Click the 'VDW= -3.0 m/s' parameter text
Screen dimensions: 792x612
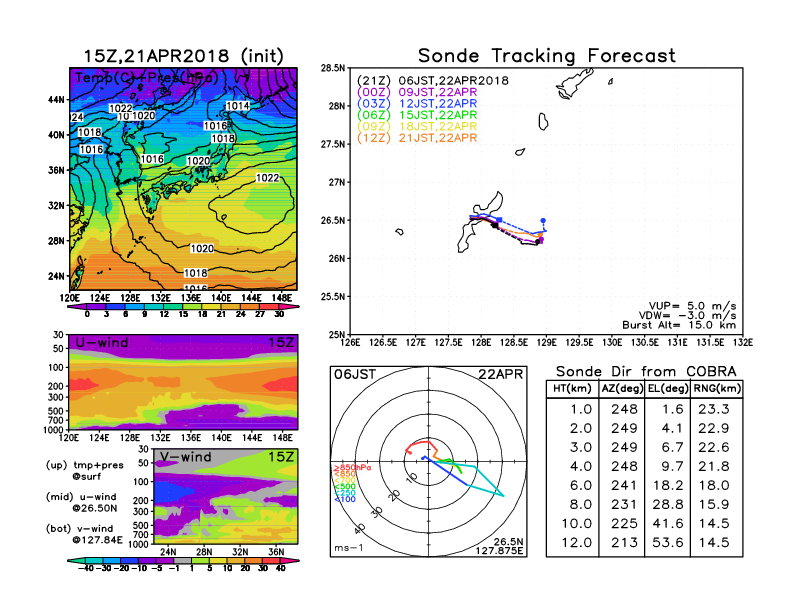pos(687,316)
